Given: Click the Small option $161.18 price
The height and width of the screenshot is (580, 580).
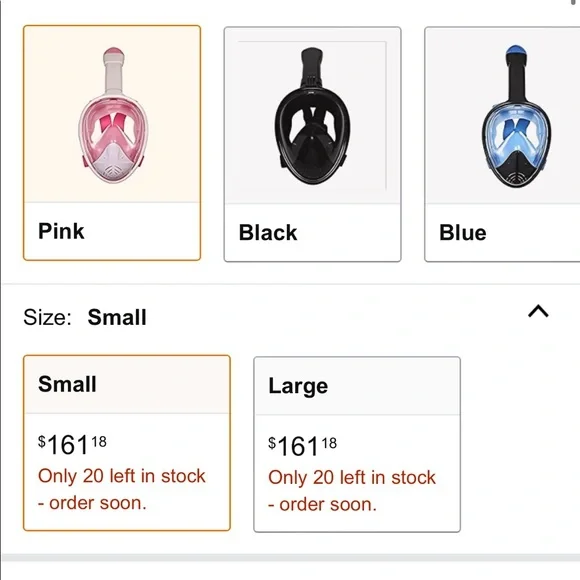Looking at the screenshot, I should [72, 444].
